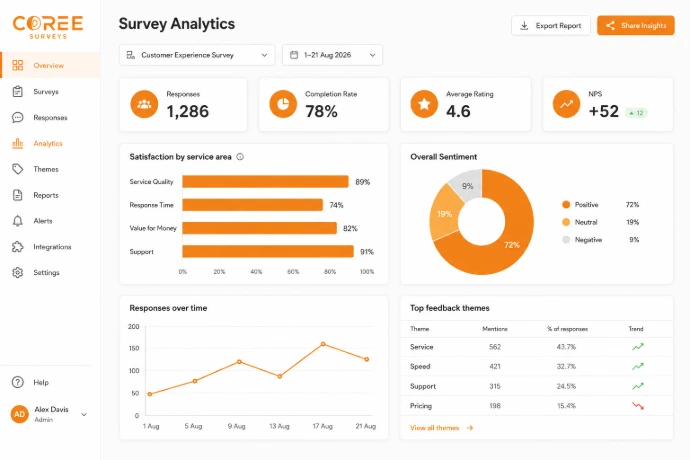Click the Response Time 74% bar
The width and height of the screenshot is (690, 460).
pyautogui.click(x=253, y=205)
